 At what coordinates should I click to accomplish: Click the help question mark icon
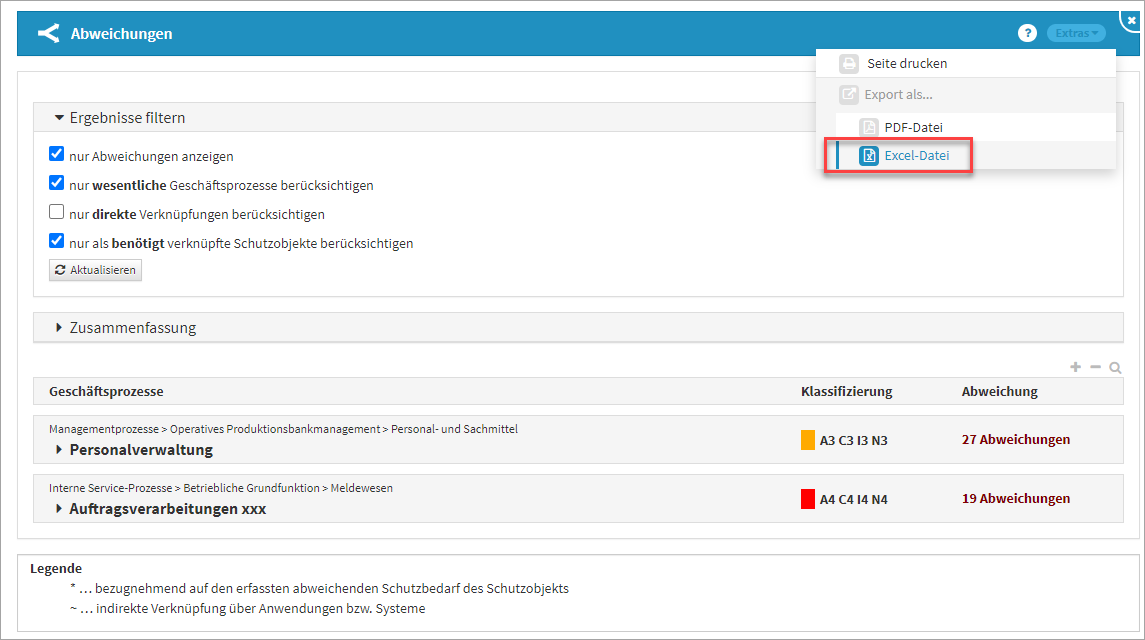click(1027, 33)
